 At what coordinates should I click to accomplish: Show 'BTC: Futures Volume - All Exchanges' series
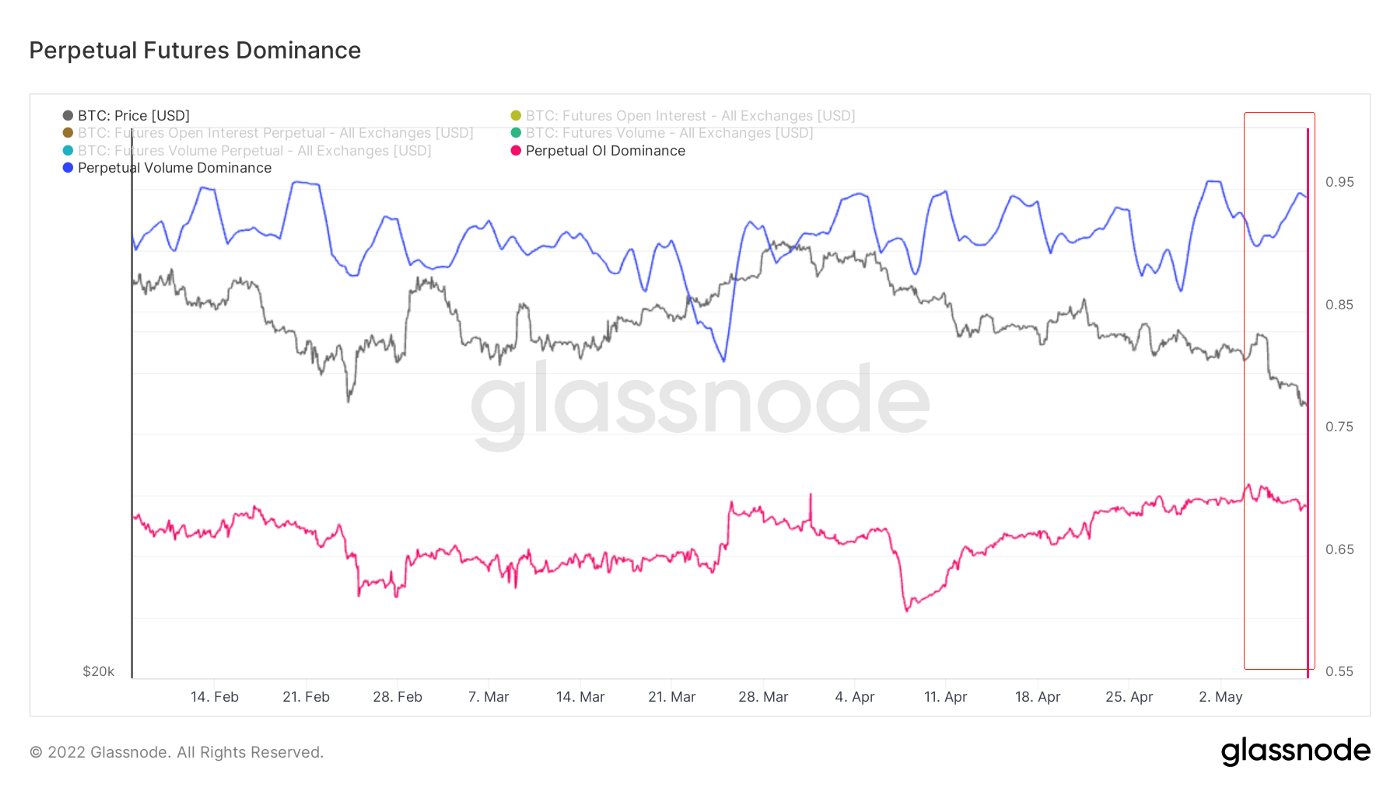[669, 133]
